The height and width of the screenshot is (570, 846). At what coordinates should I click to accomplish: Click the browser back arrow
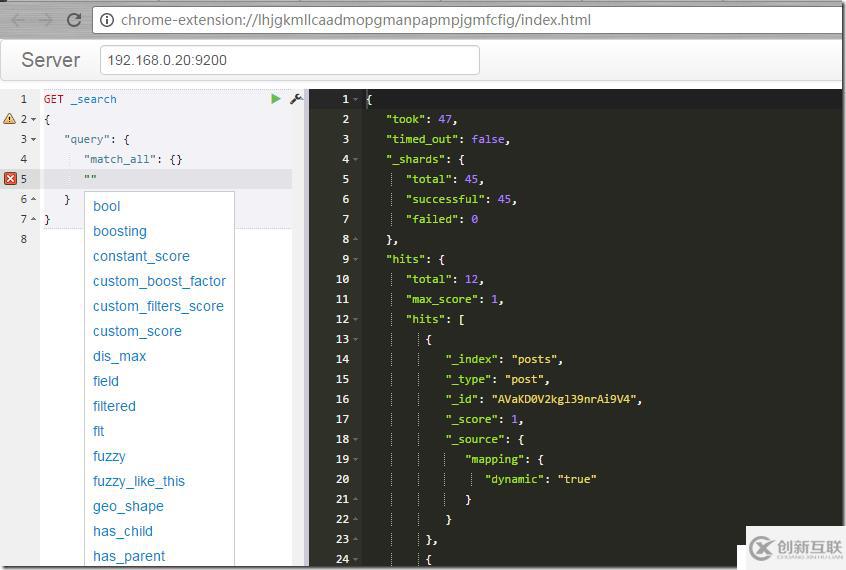[x=18, y=21]
